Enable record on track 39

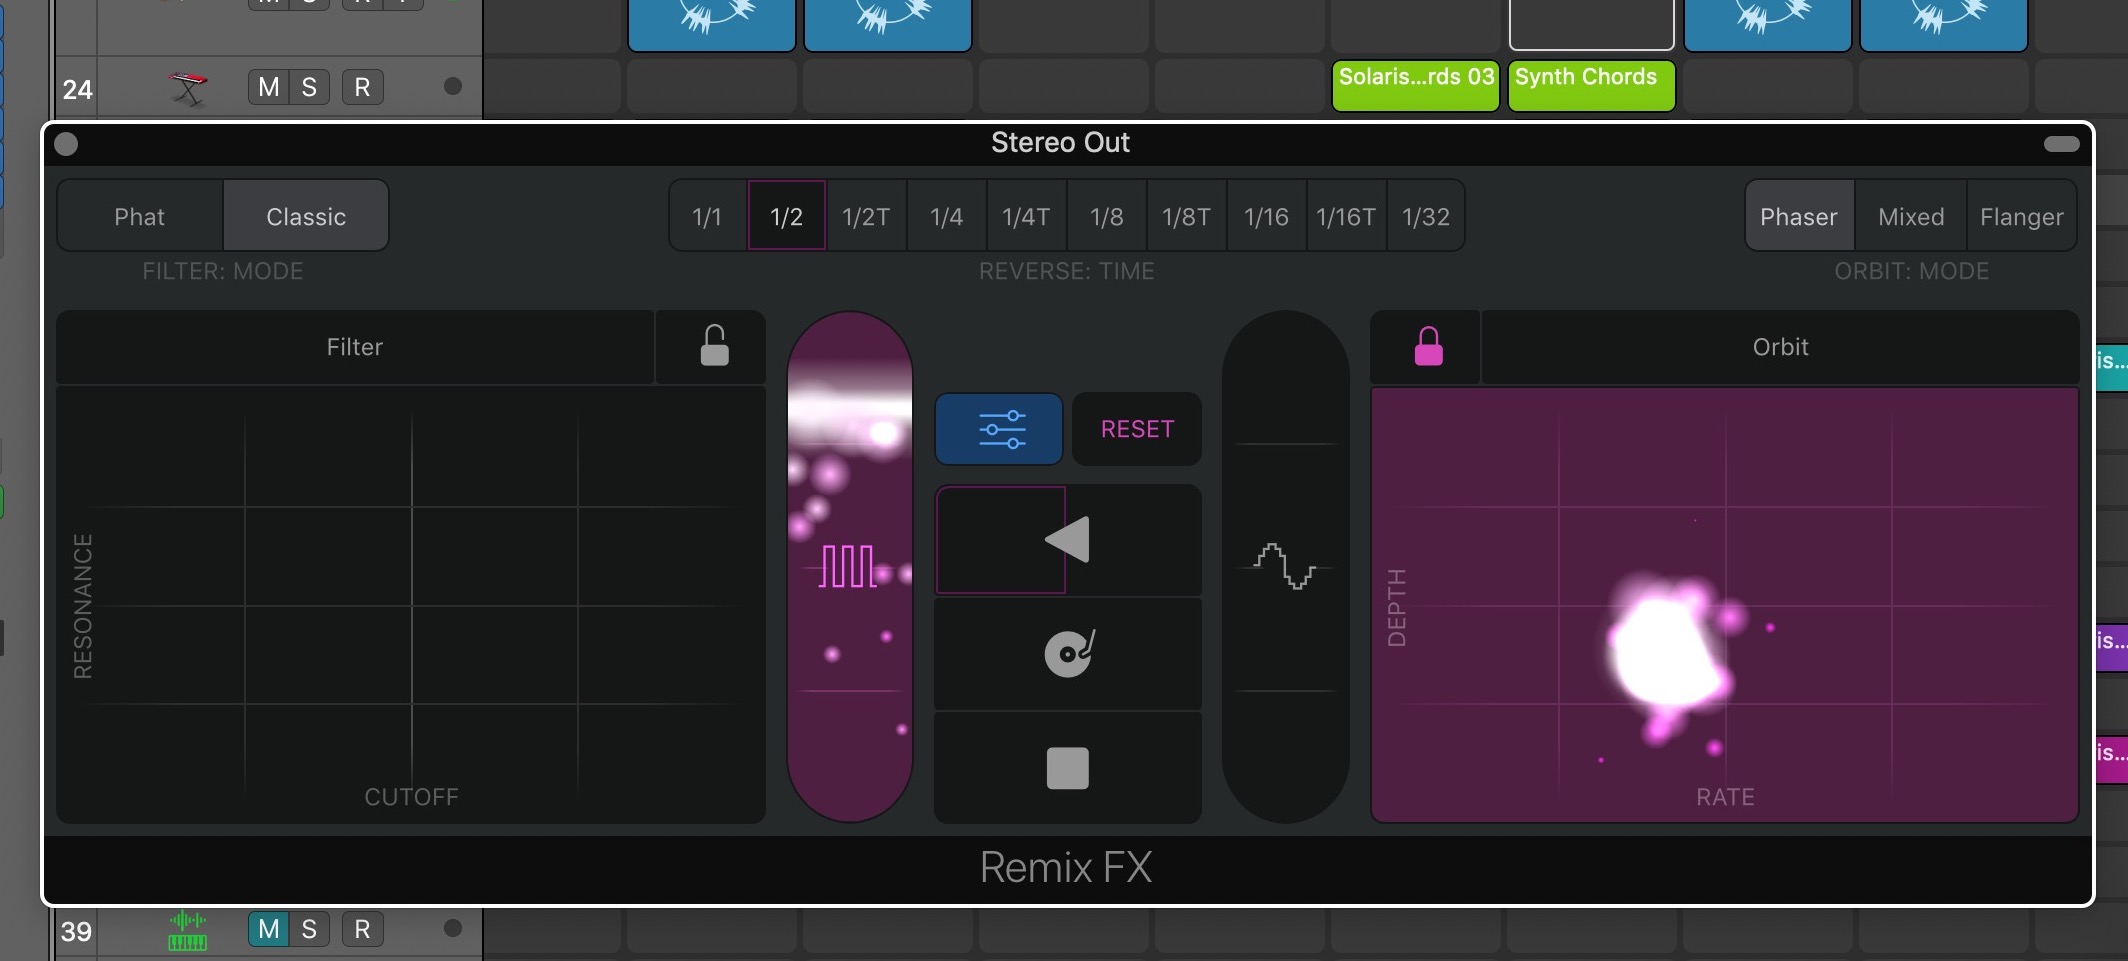pos(362,929)
